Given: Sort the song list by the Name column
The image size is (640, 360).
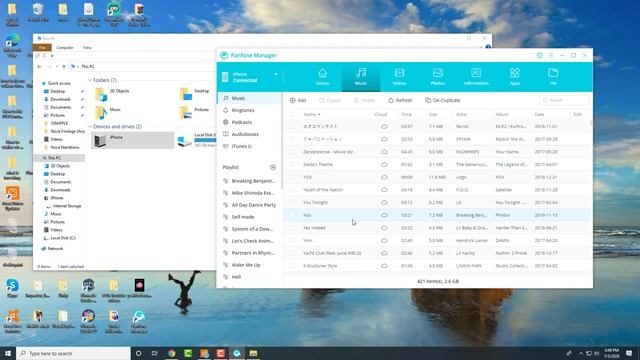Looking at the screenshot, I should [x=311, y=115].
